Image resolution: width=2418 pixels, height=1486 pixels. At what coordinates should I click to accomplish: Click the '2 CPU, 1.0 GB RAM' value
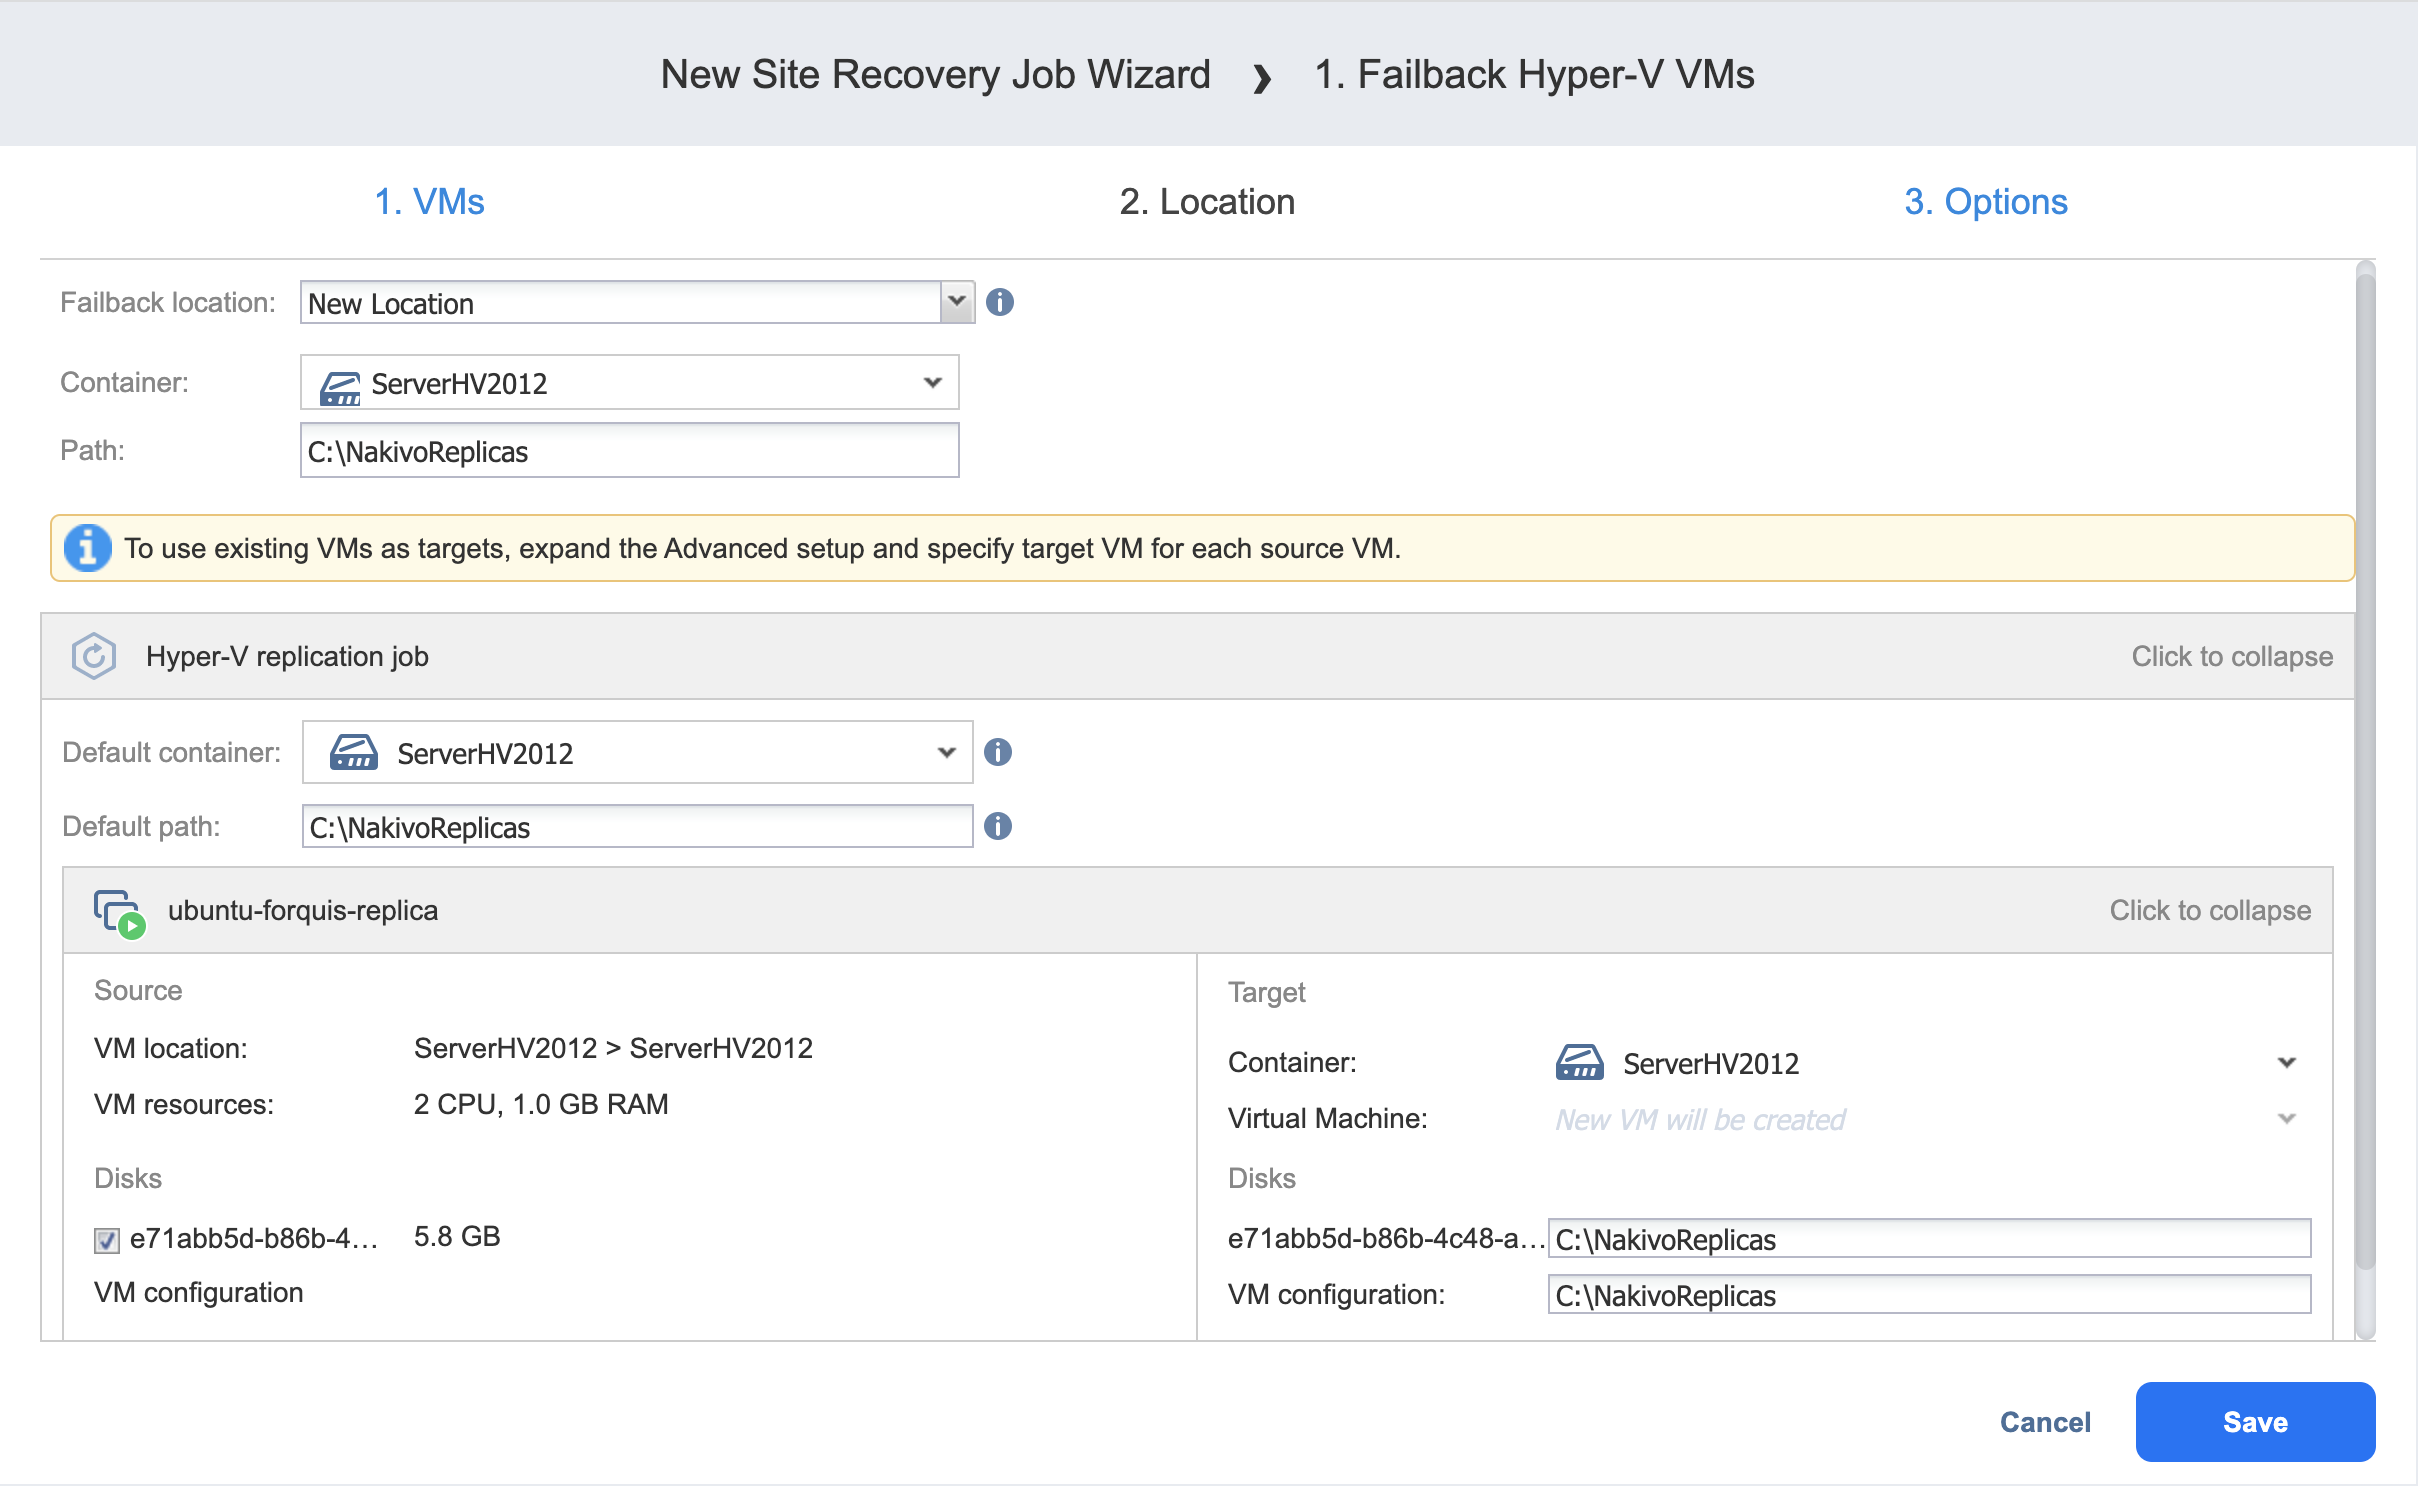pyautogui.click(x=541, y=1104)
